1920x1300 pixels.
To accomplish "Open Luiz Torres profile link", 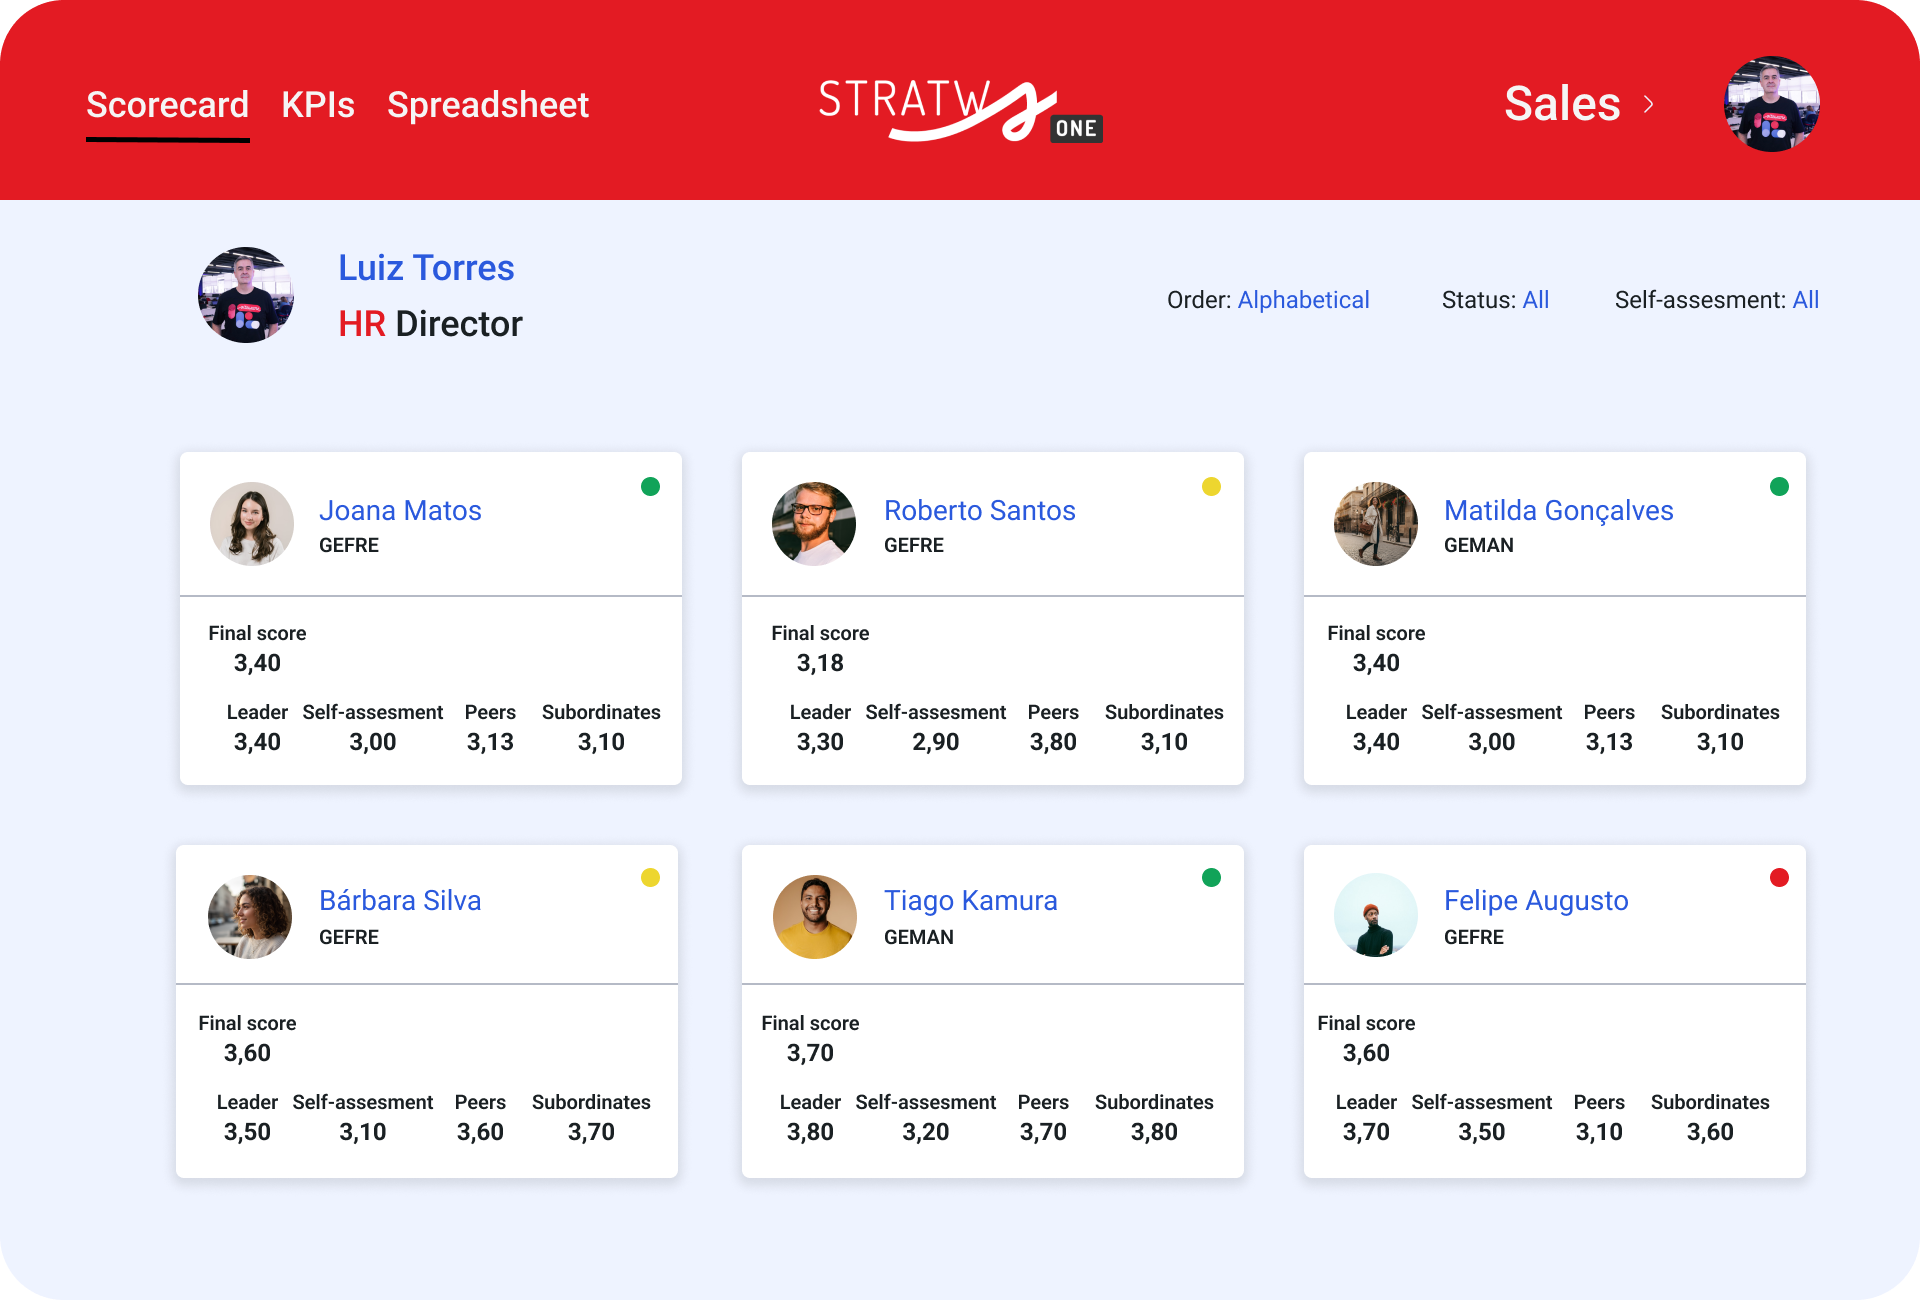I will (x=426, y=268).
